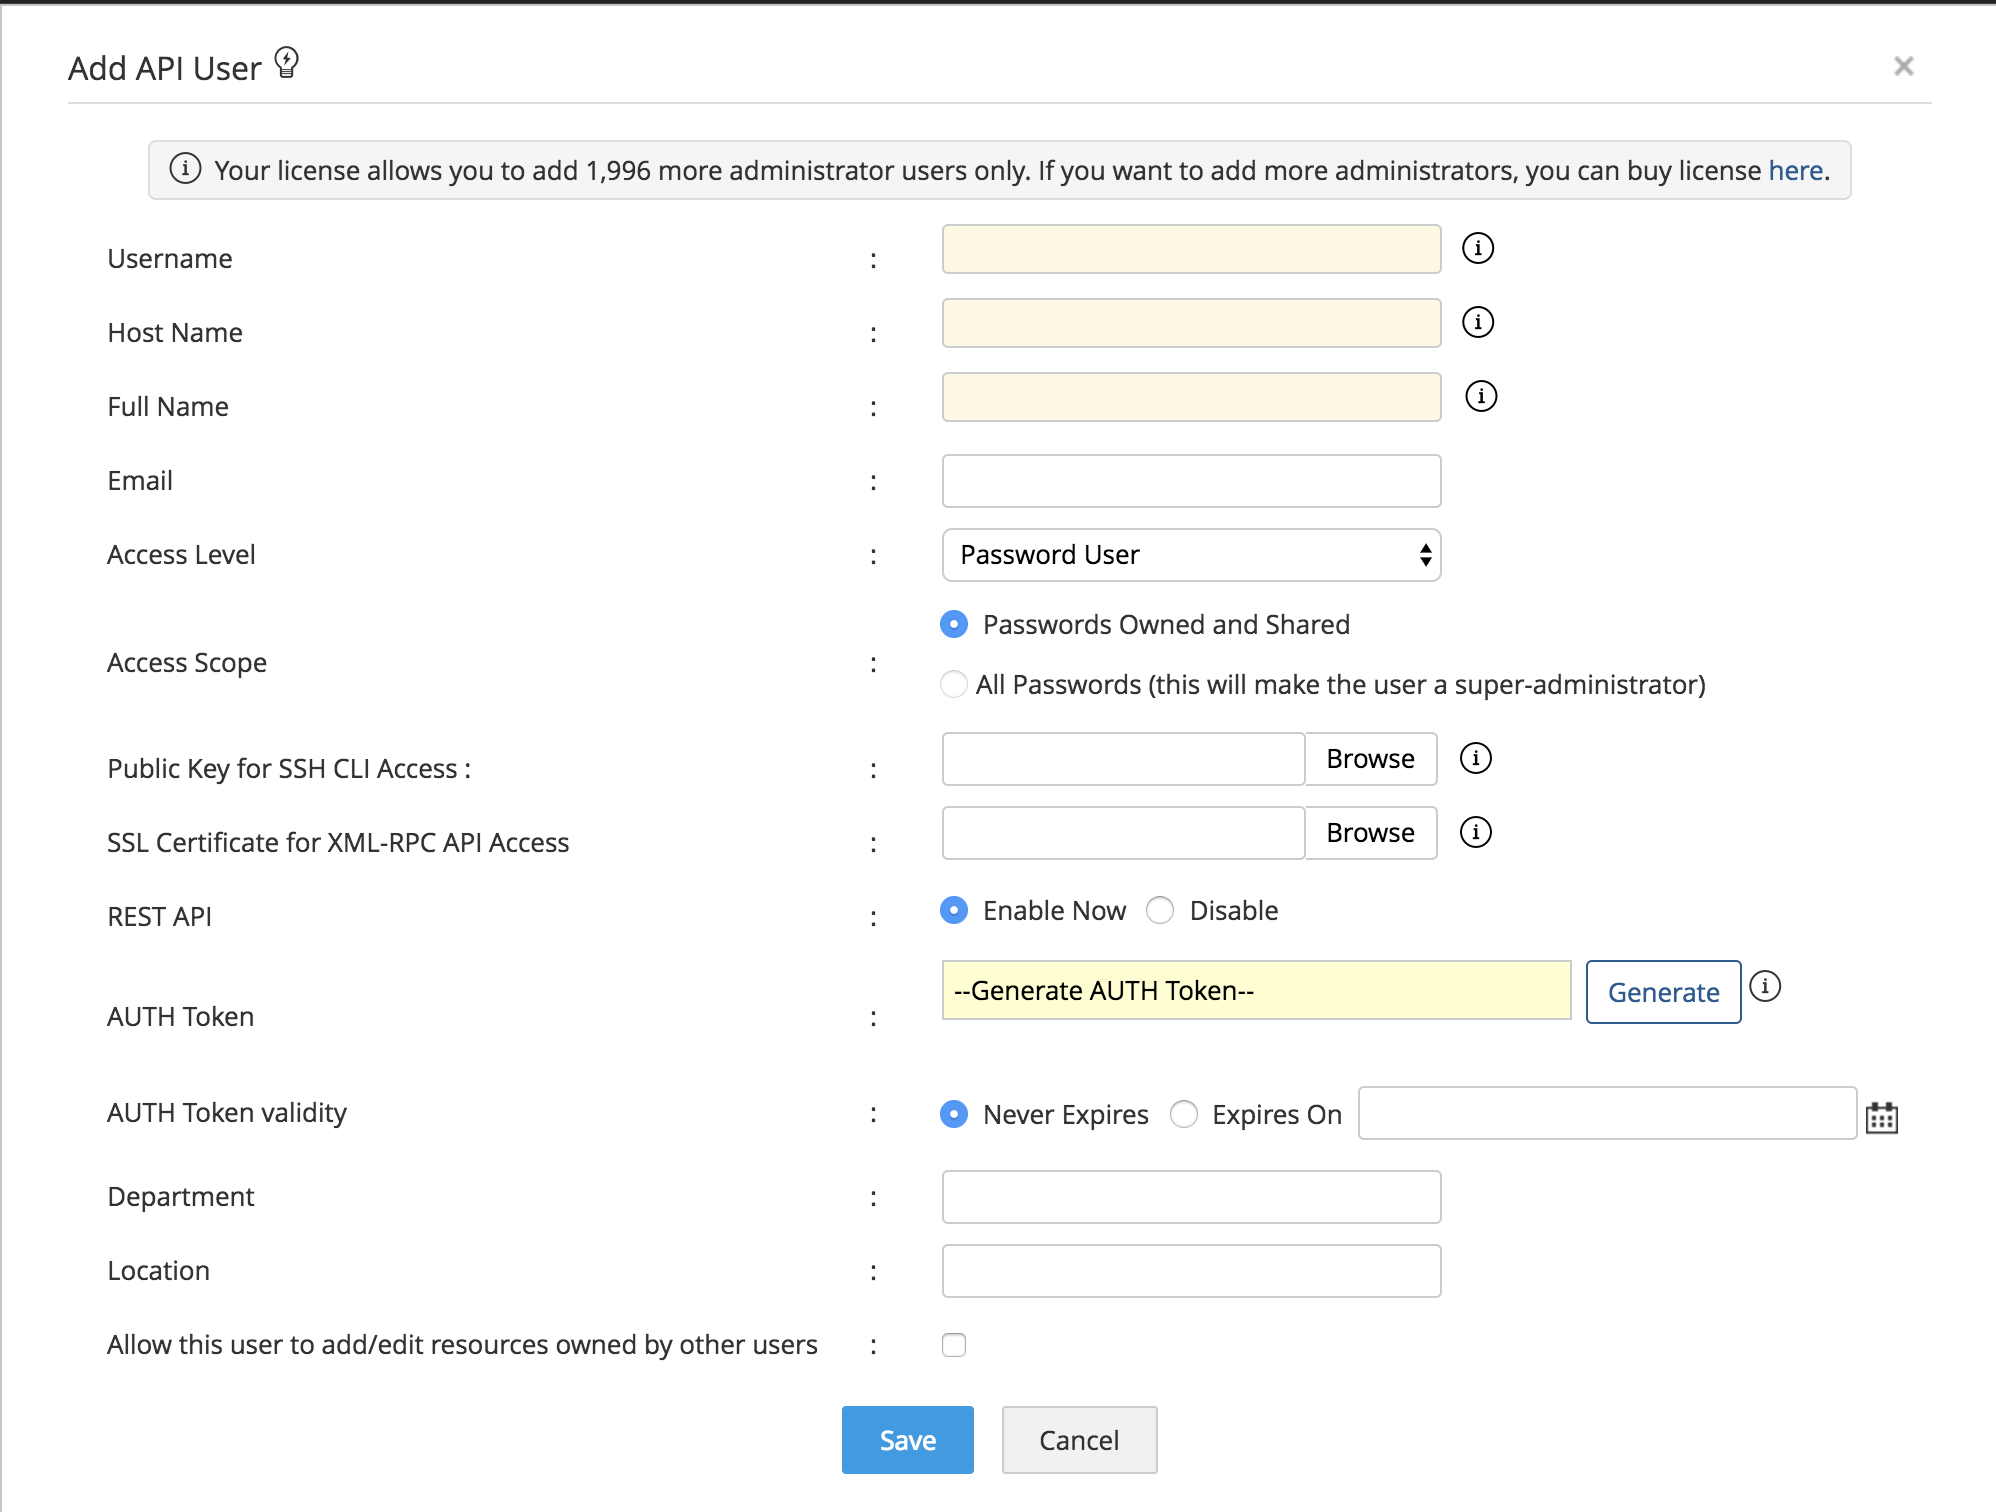Image resolution: width=1996 pixels, height=1512 pixels.
Task: Select Expires On for AUTH Token validity
Action: pyautogui.click(x=1185, y=1114)
